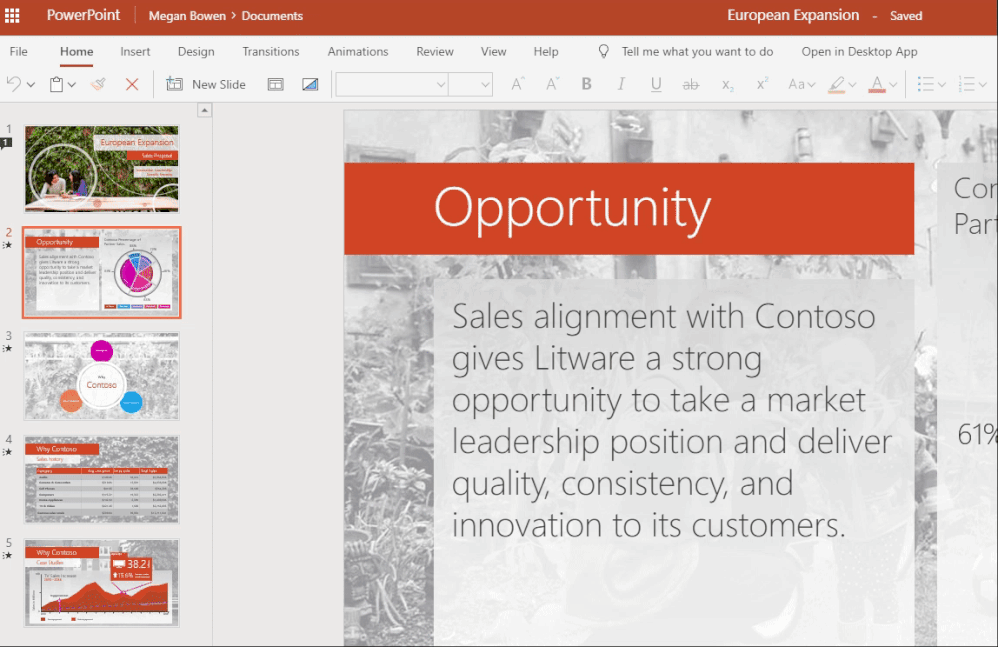Screen dimensions: 998x647
Task: Switch to the Animations tab
Action: (x=358, y=52)
